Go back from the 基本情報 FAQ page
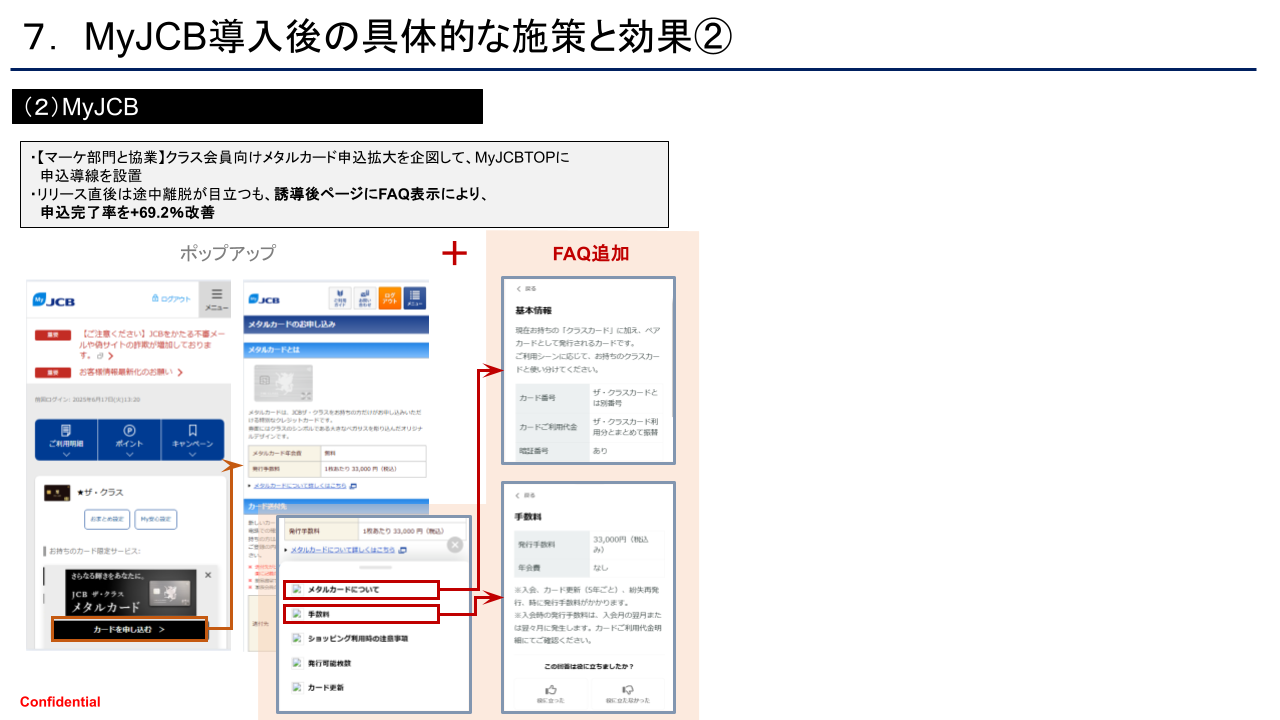This screenshot has height=720, width=1280. click(x=526, y=288)
